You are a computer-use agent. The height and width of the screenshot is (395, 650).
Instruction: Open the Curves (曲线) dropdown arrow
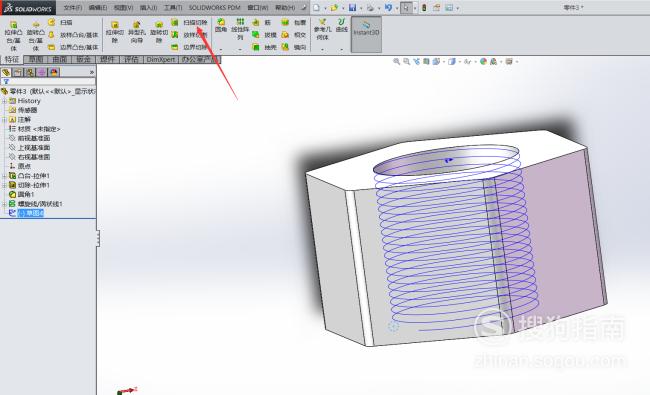[342, 50]
